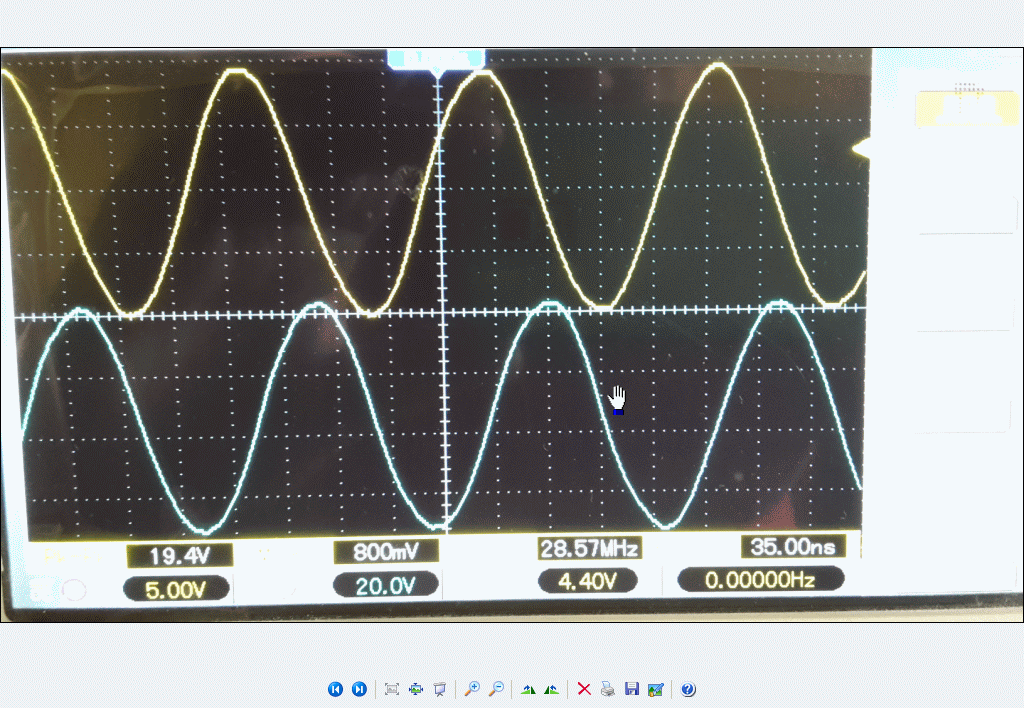The width and height of the screenshot is (1024, 708).
Task: Click the floppy disk save icon
Action: [x=631, y=689]
